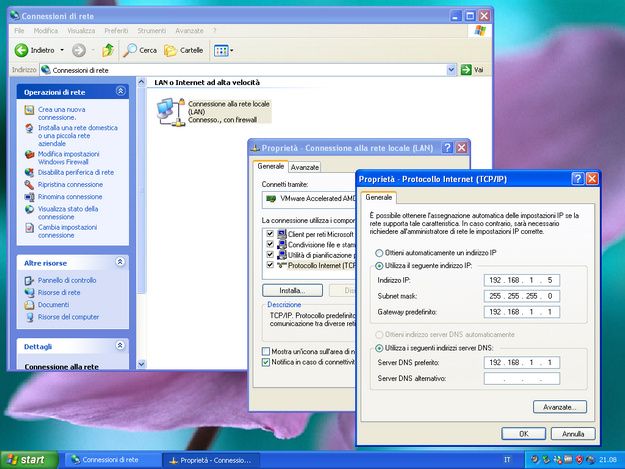Switch to Avanzate tab in LAN properties
The image size is (625, 469).
[305, 167]
